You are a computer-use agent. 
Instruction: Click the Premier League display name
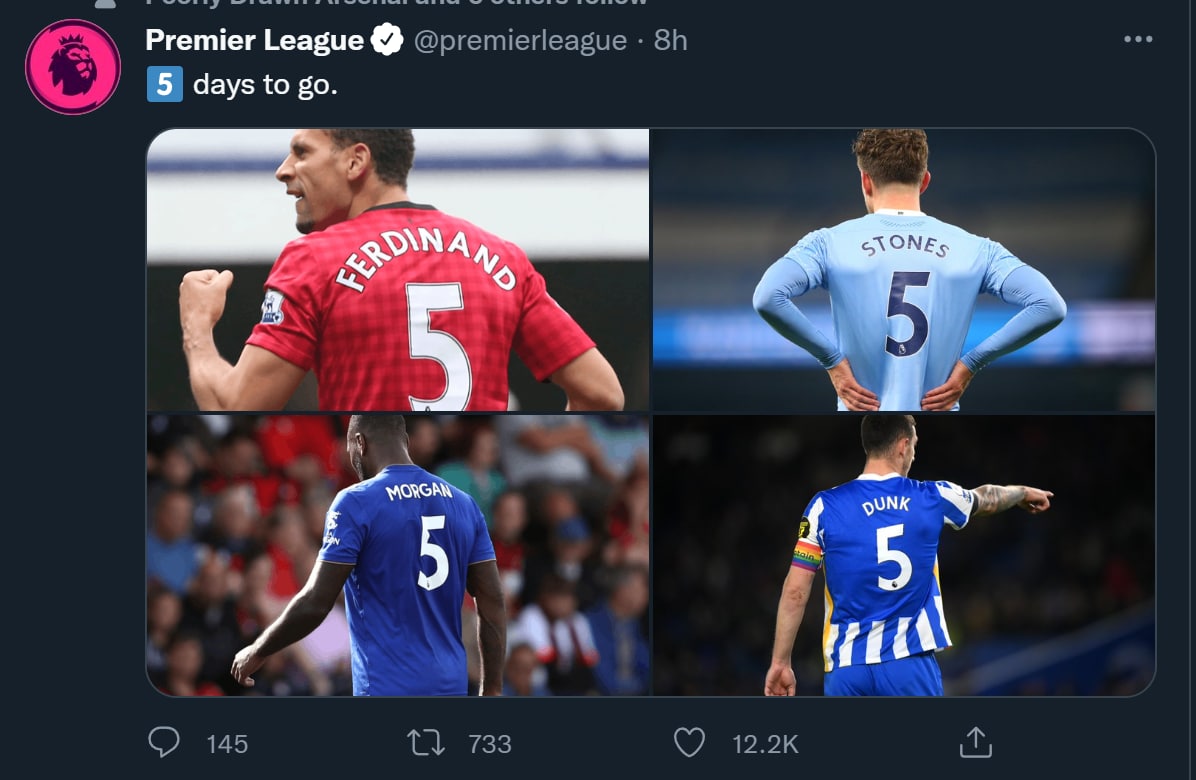point(254,40)
